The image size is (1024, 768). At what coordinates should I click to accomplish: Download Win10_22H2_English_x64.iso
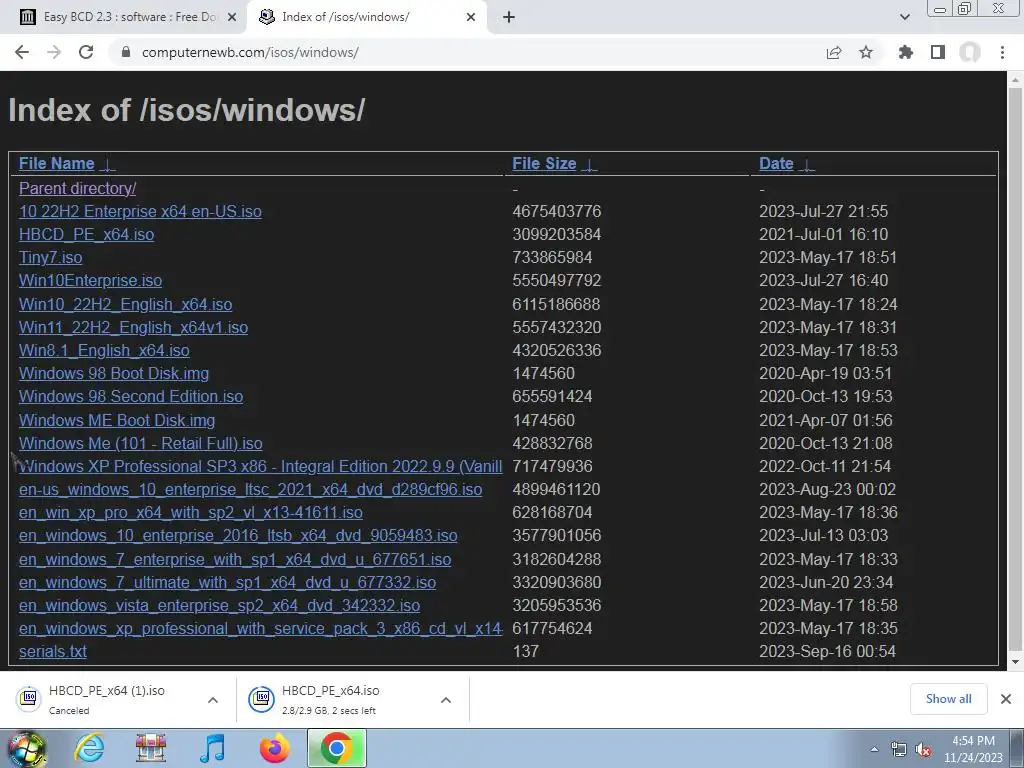point(125,304)
